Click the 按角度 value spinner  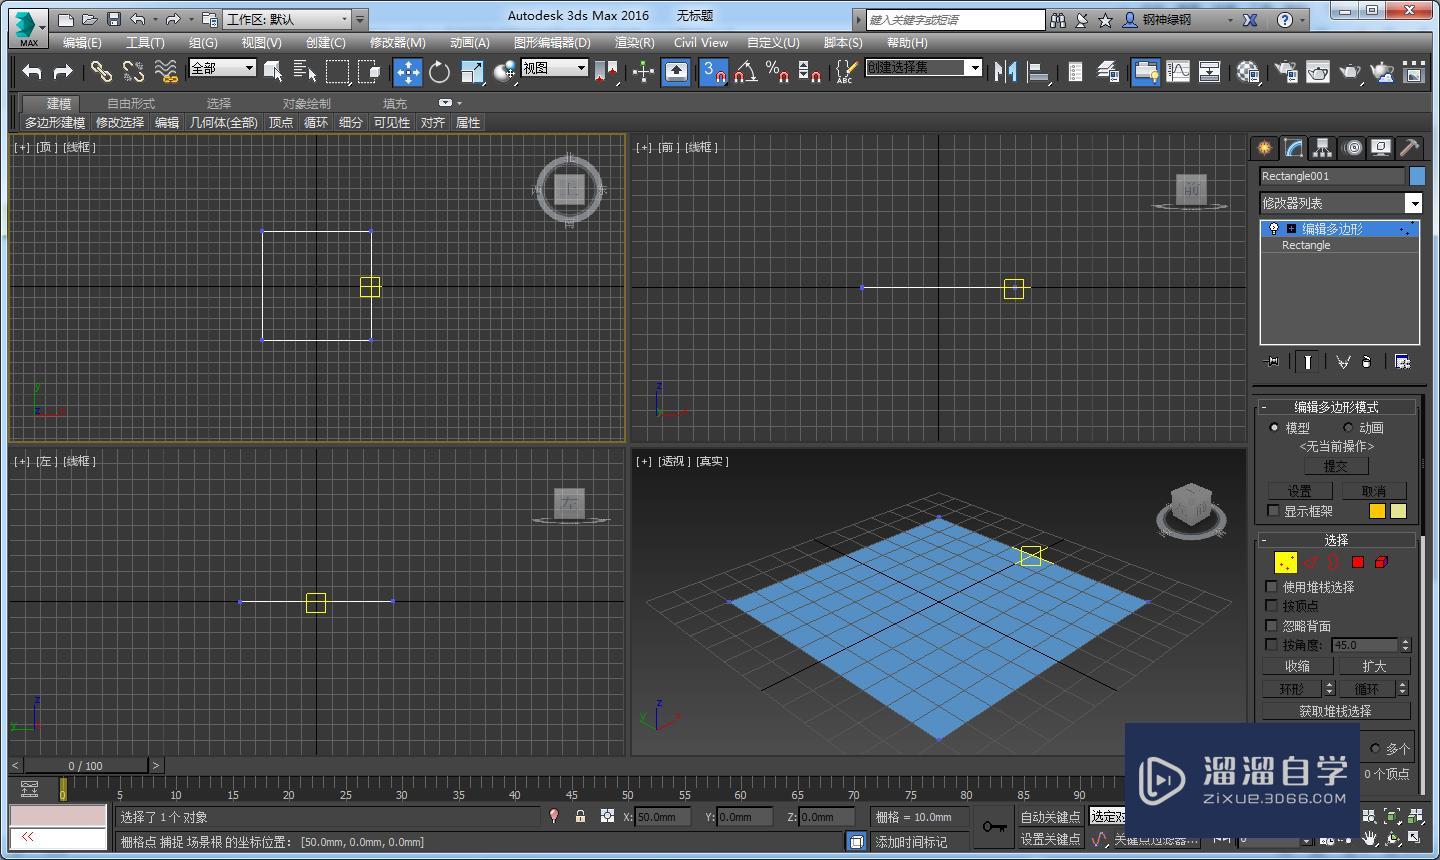1405,645
